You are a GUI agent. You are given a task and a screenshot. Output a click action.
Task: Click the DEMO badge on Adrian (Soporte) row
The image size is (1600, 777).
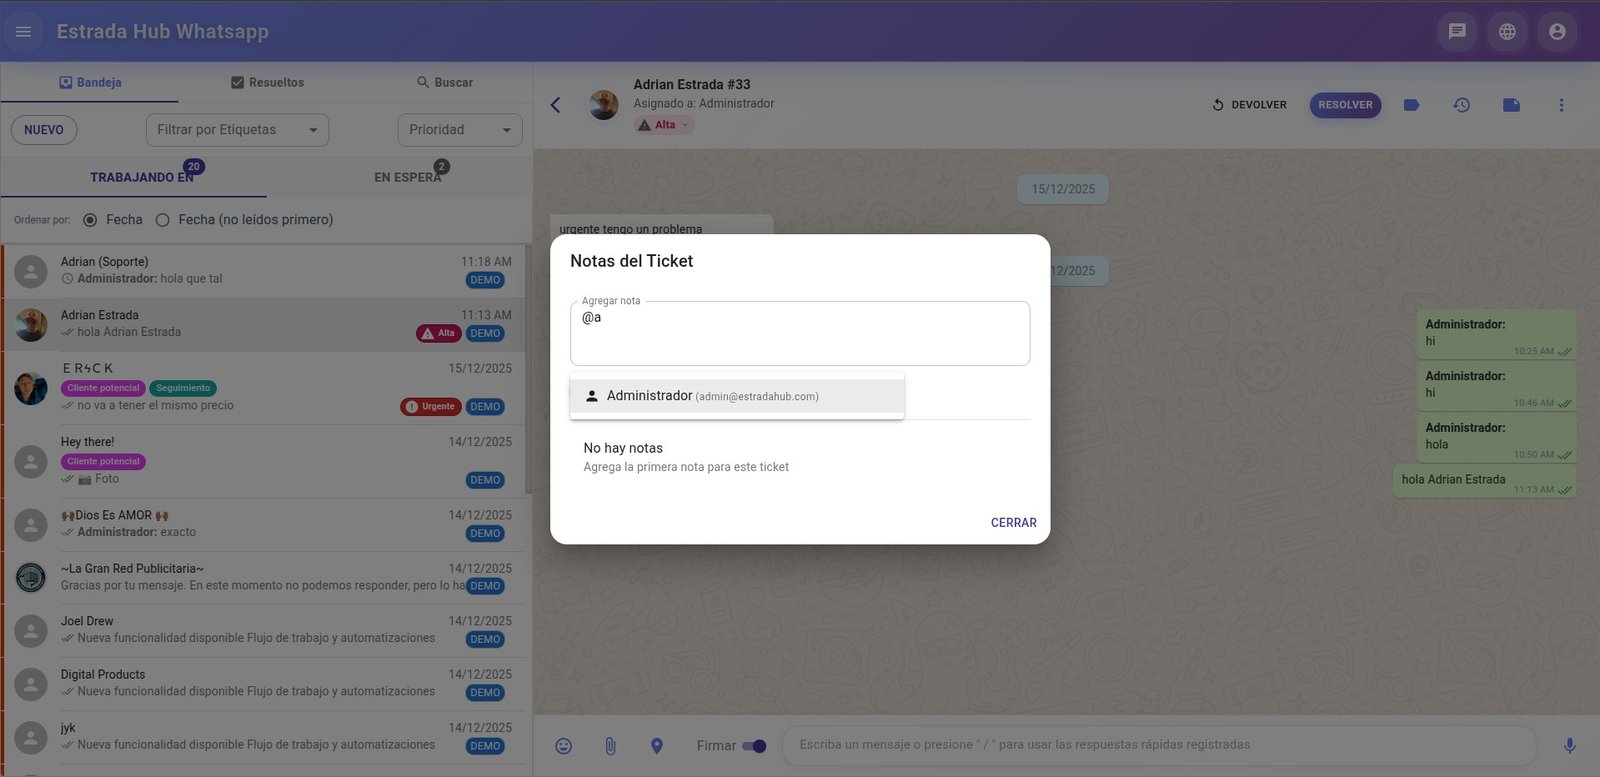485,280
